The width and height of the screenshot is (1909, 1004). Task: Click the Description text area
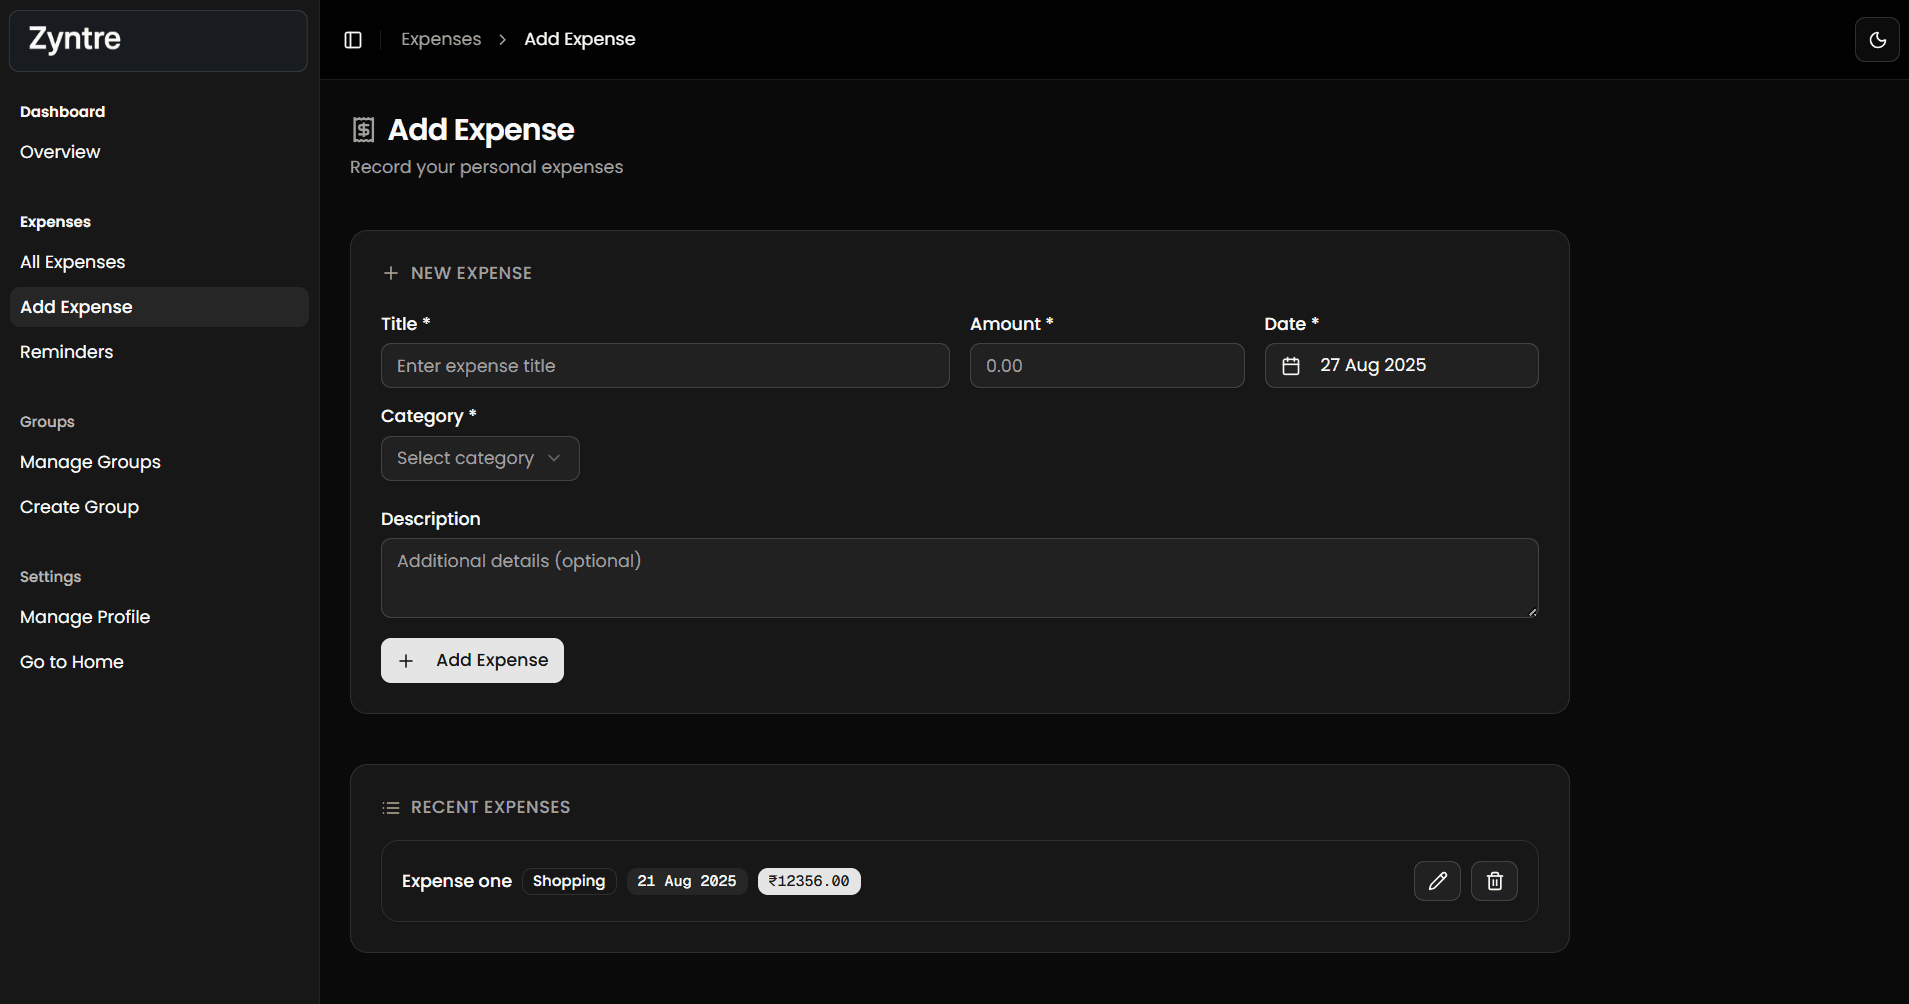click(x=959, y=578)
